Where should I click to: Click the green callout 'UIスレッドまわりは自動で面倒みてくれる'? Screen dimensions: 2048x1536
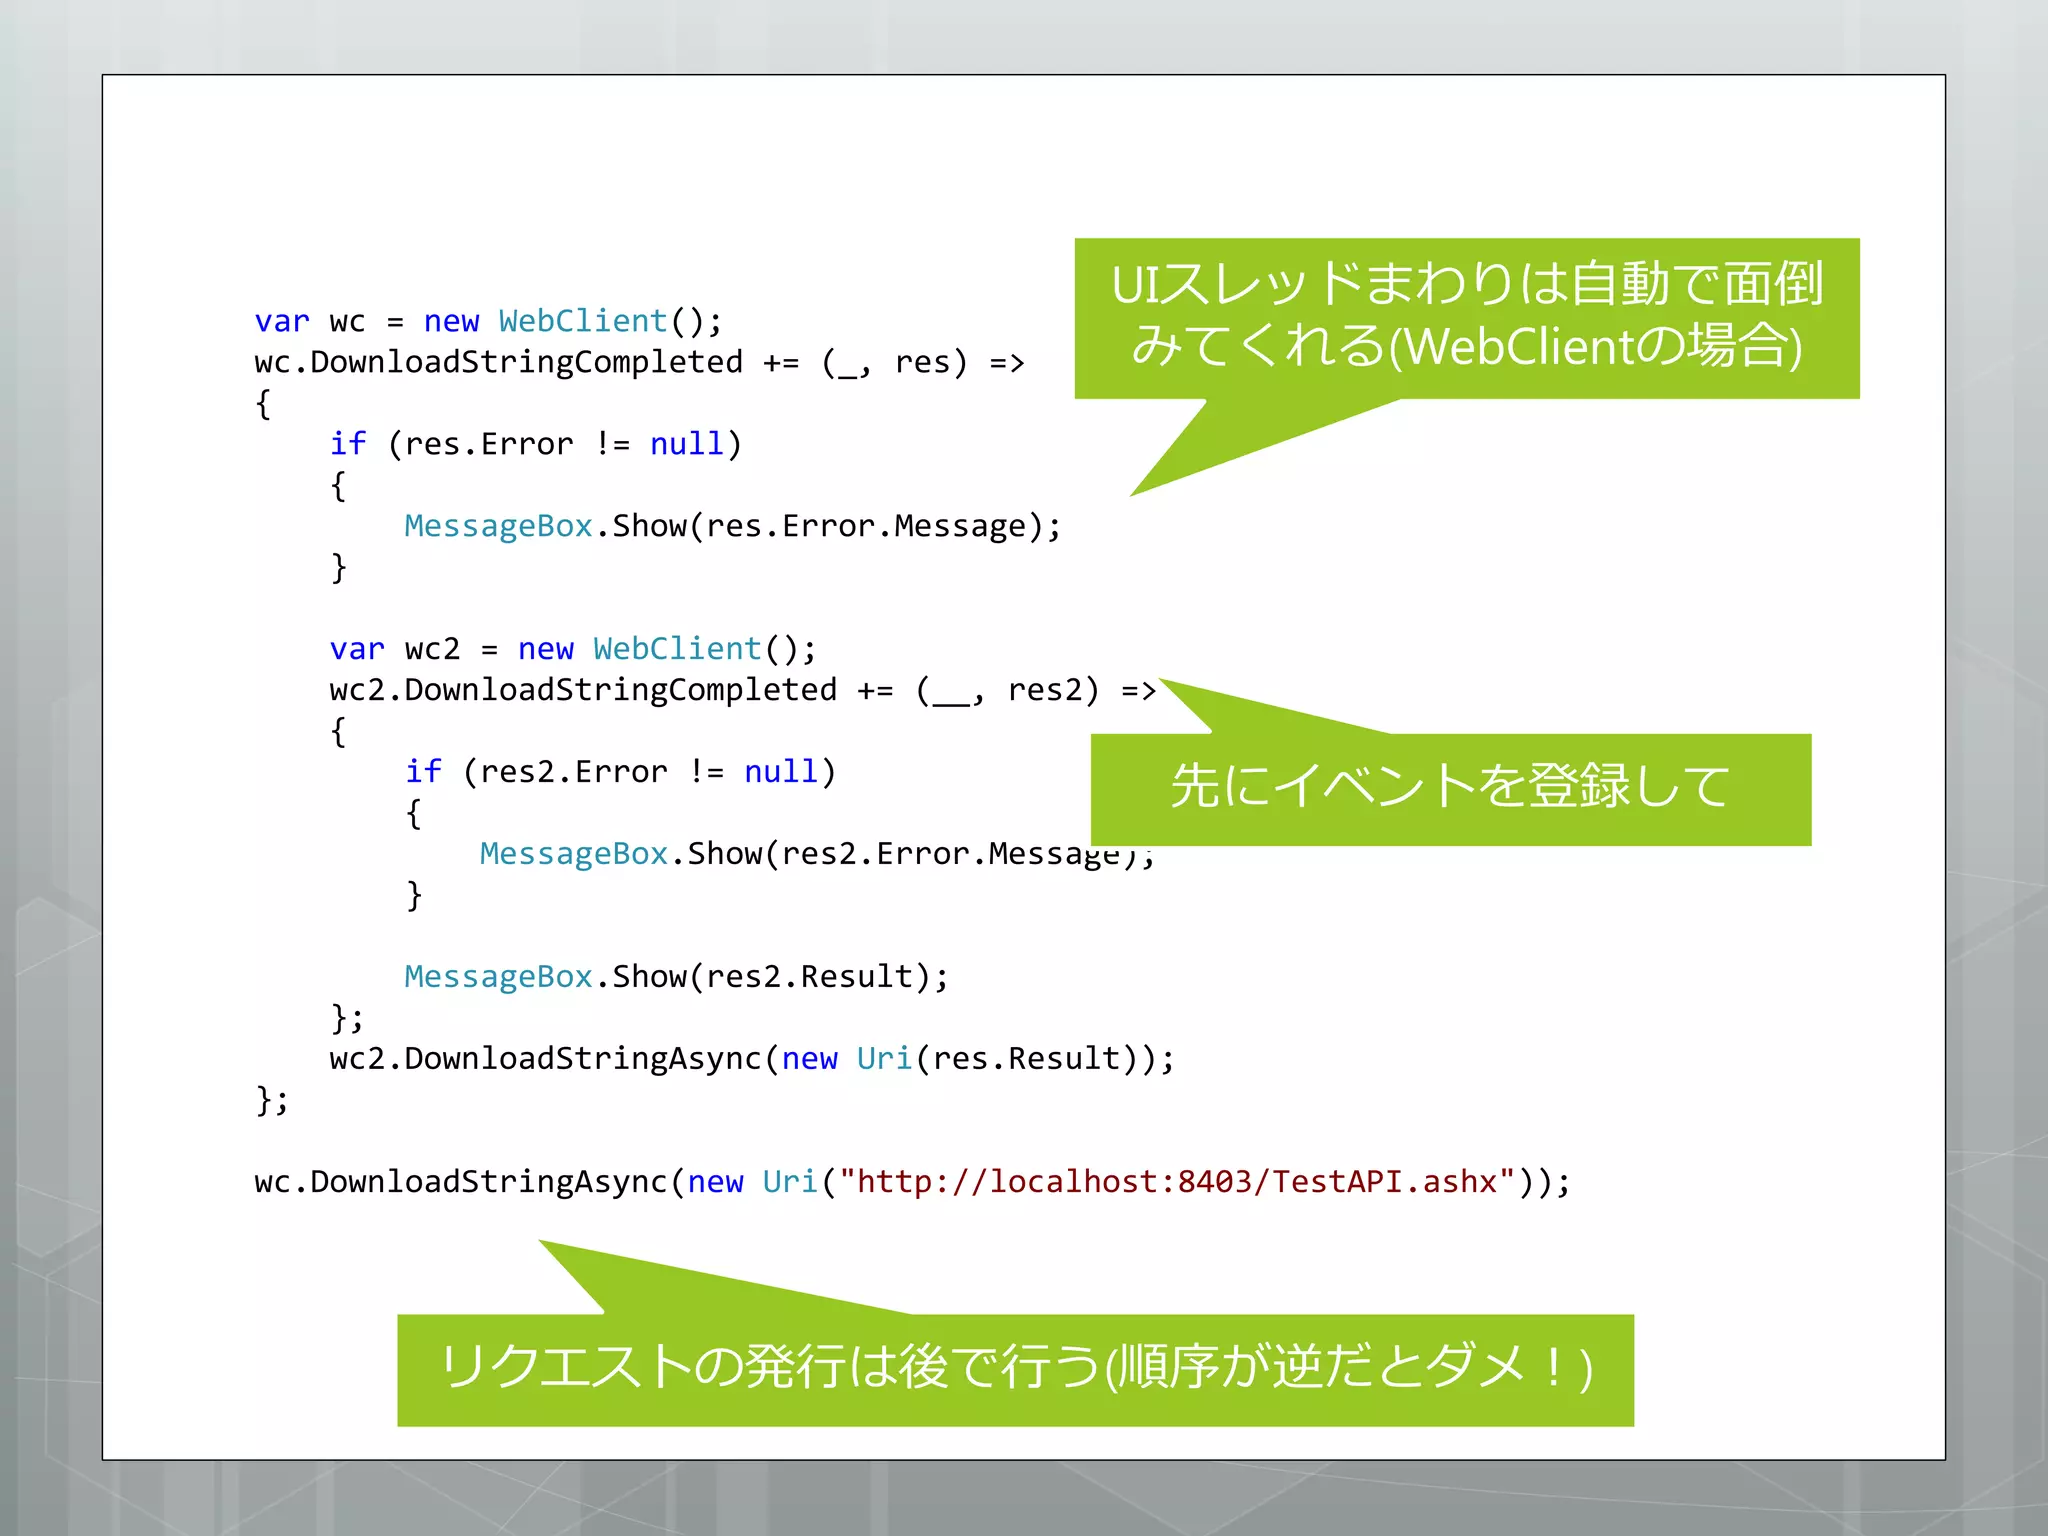[x=1467, y=318]
